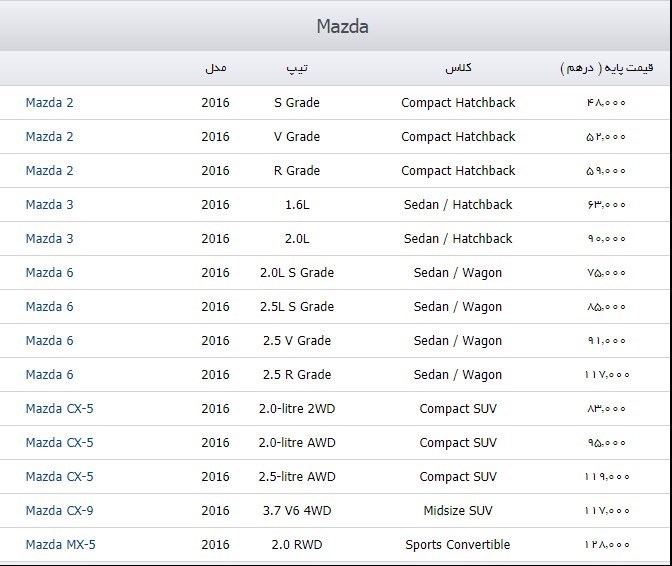672x566 pixels.
Task: Click the 83,000 price of CX-5 2.0-litre 2WD
Action: (x=607, y=408)
